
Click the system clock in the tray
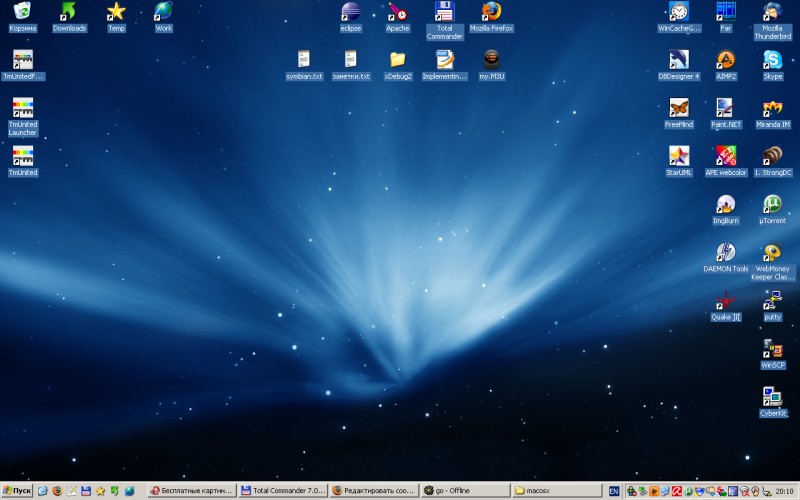pos(784,491)
